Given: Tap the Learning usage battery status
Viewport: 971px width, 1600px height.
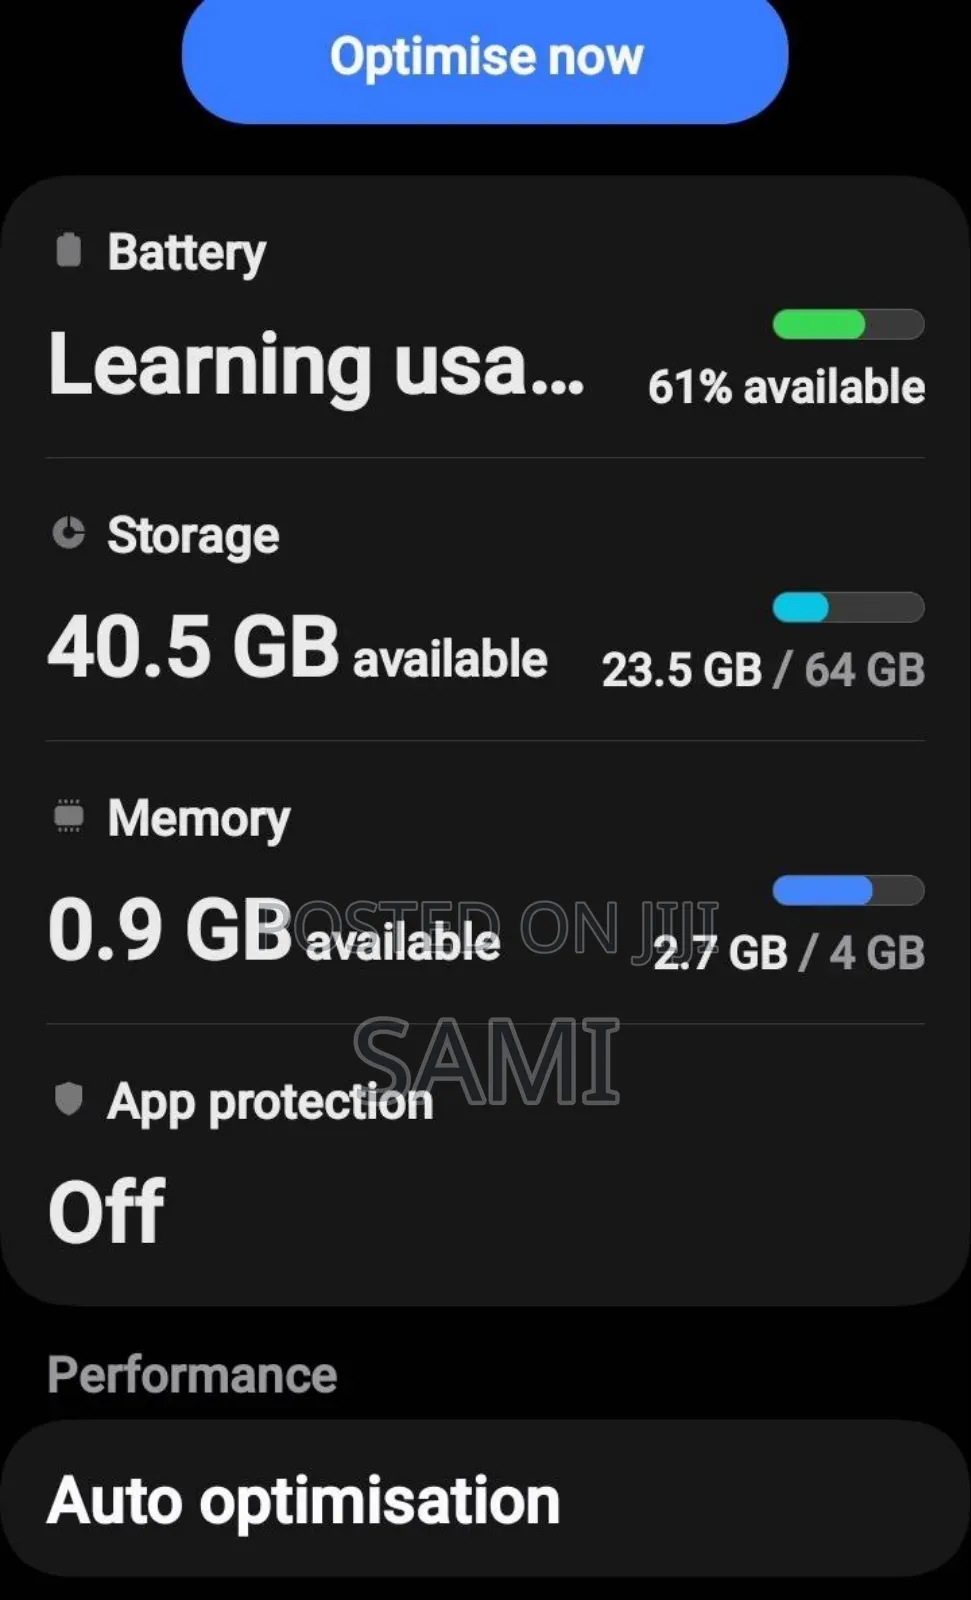Looking at the screenshot, I should [x=316, y=364].
